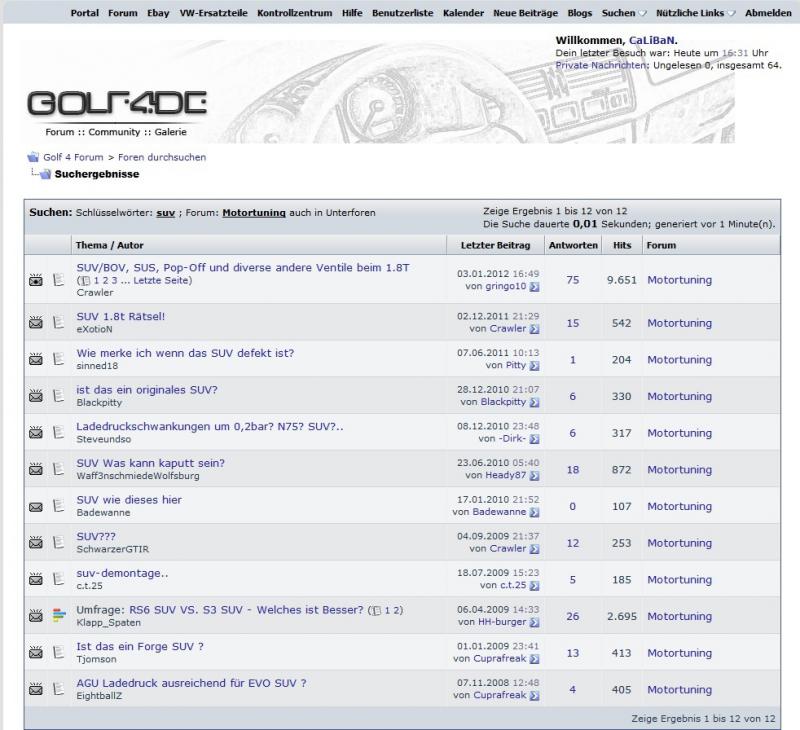
Task: Sort results by Forum column header
Action: 661,245
